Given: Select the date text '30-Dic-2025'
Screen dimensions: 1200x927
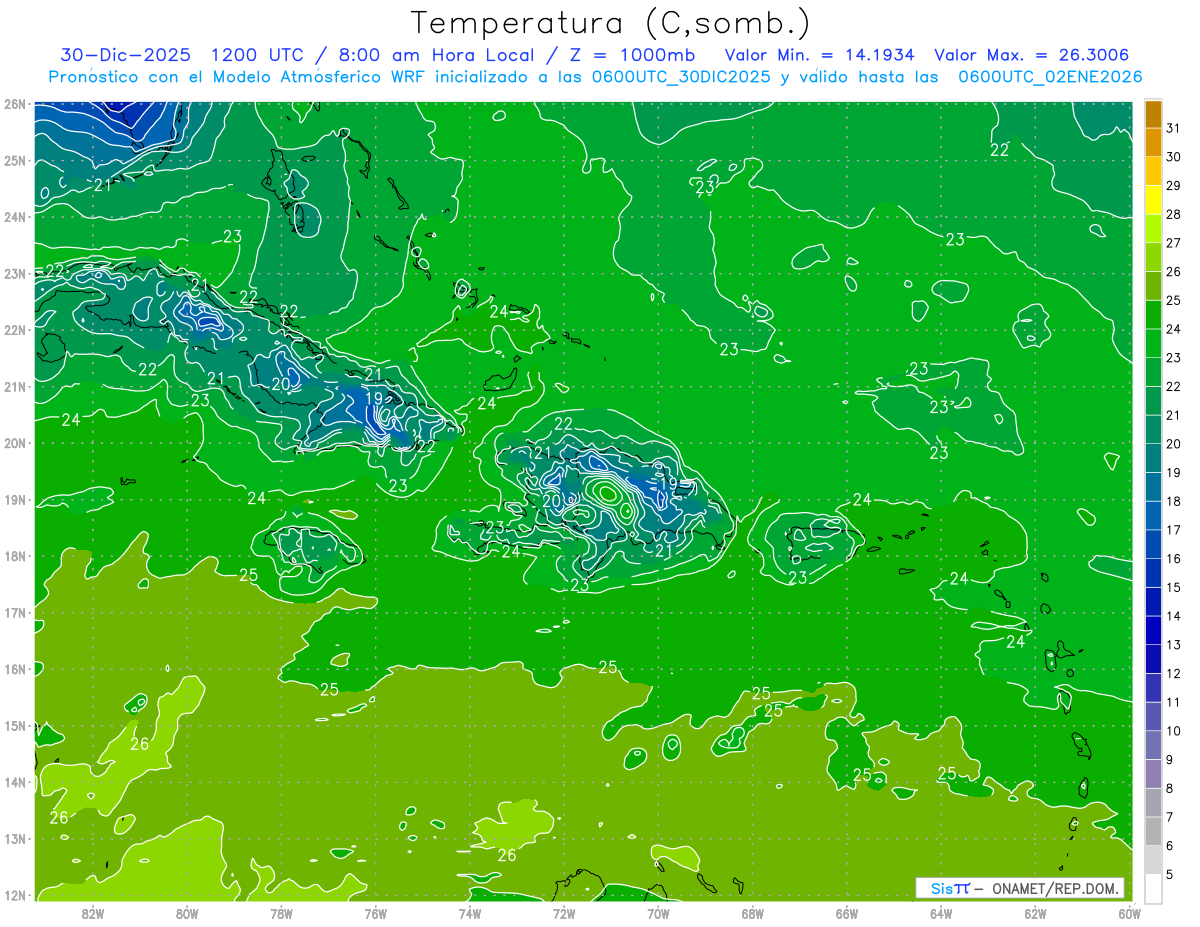Looking at the screenshot, I should 126,55.
